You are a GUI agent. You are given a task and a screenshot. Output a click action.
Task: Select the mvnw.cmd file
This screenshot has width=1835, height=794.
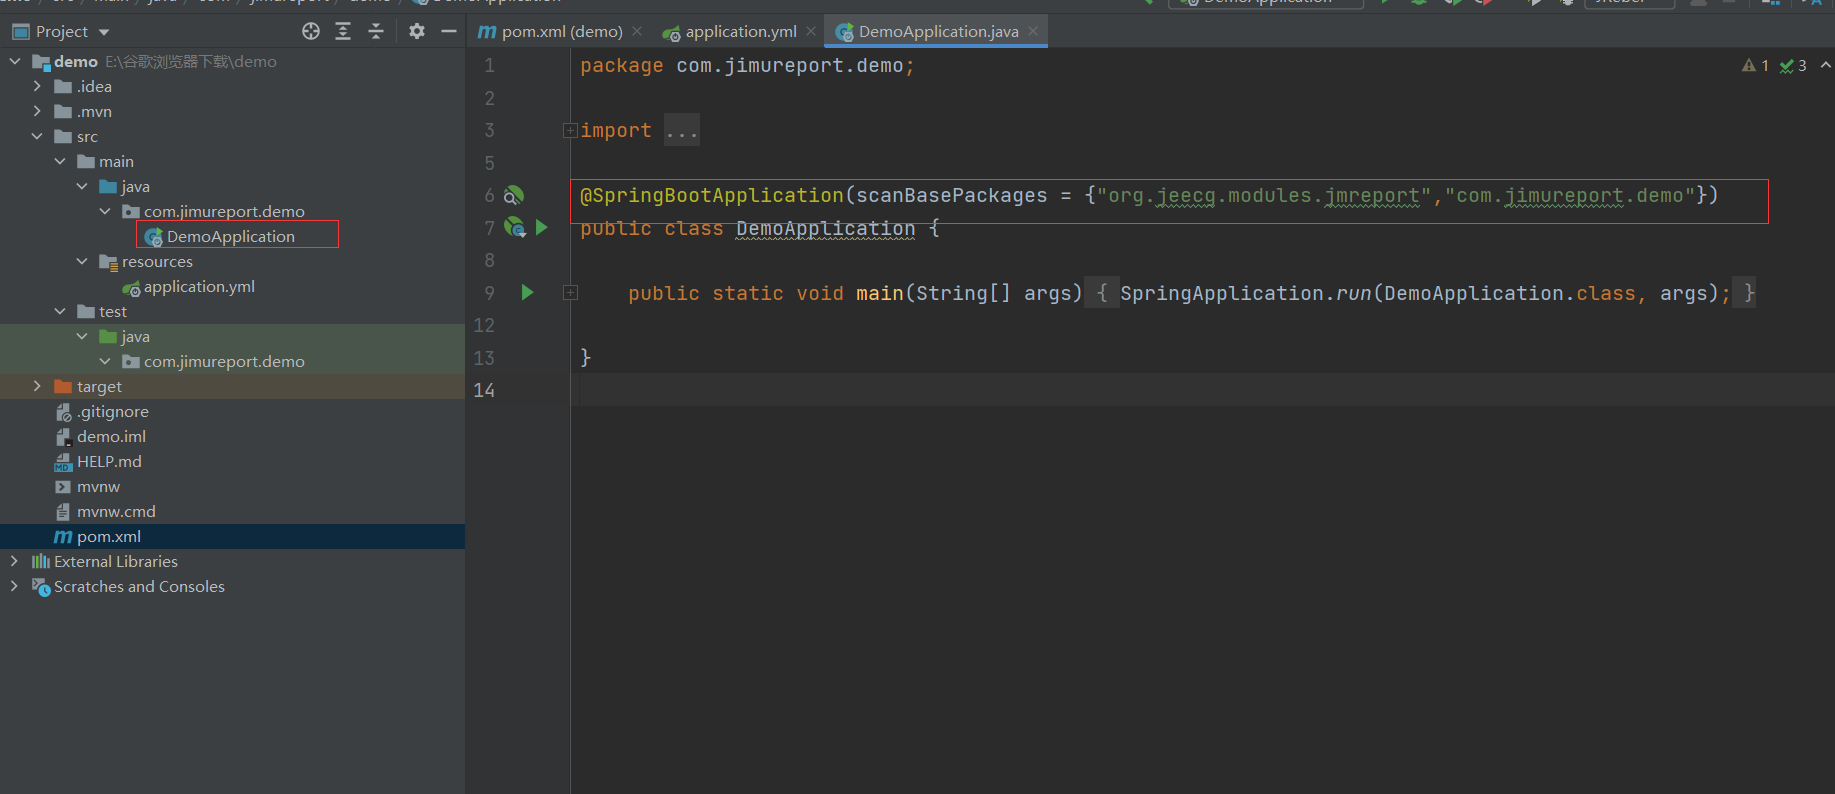point(116,512)
